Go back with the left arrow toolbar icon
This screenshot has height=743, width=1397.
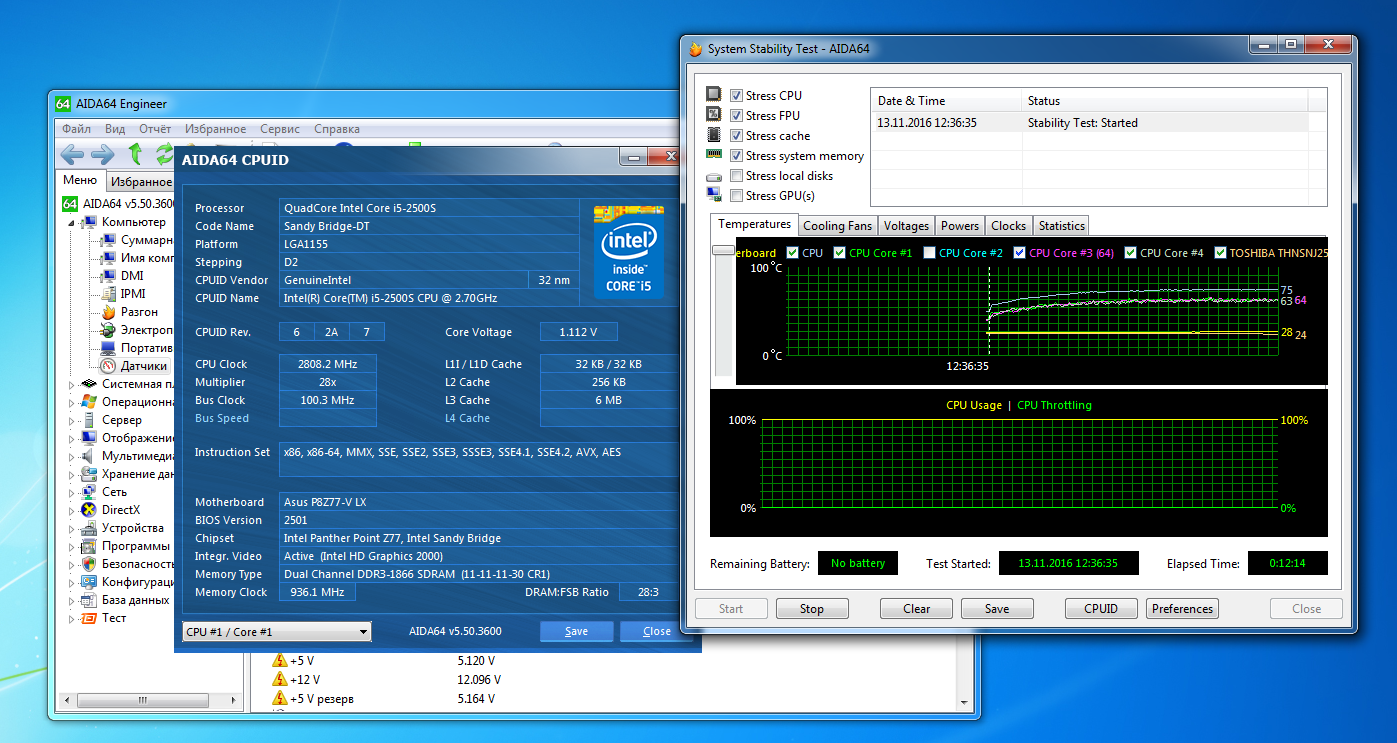pos(72,154)
